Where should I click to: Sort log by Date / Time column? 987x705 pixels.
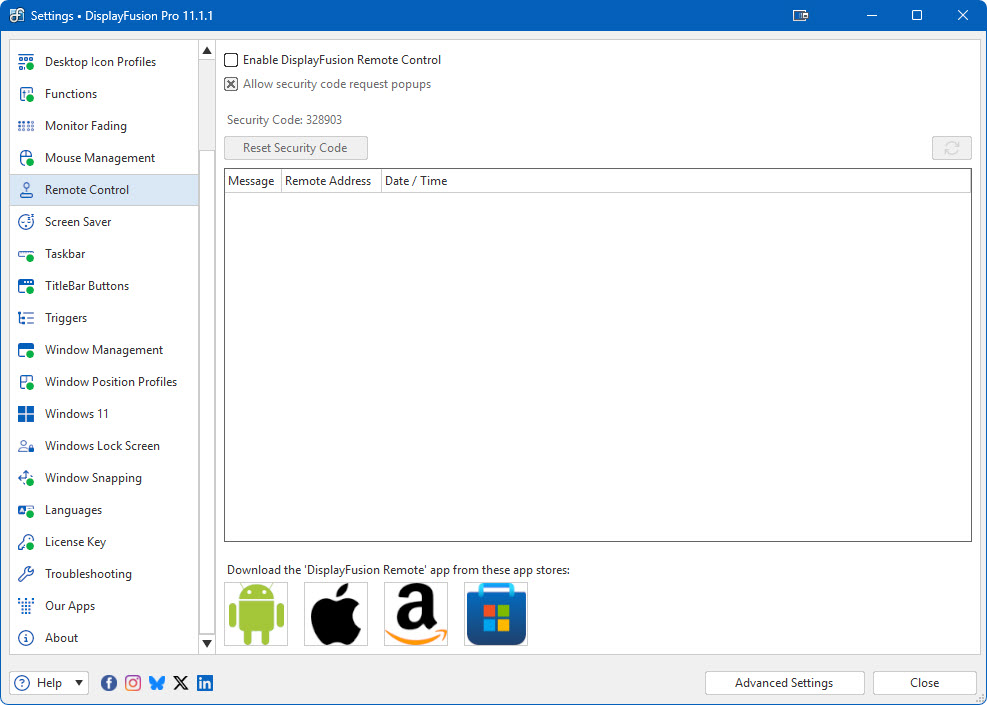(416, 181)
